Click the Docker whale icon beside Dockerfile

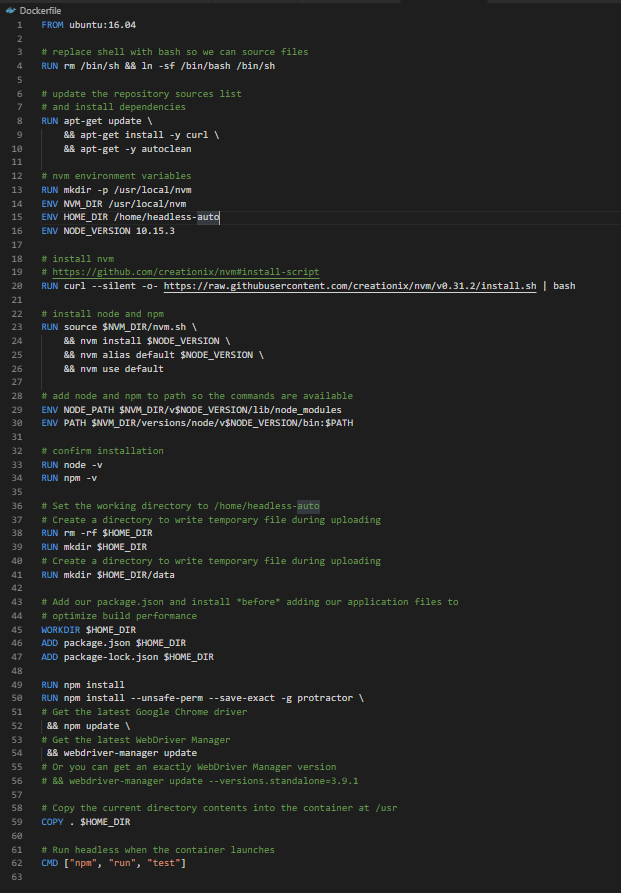(x=10, y=10)
